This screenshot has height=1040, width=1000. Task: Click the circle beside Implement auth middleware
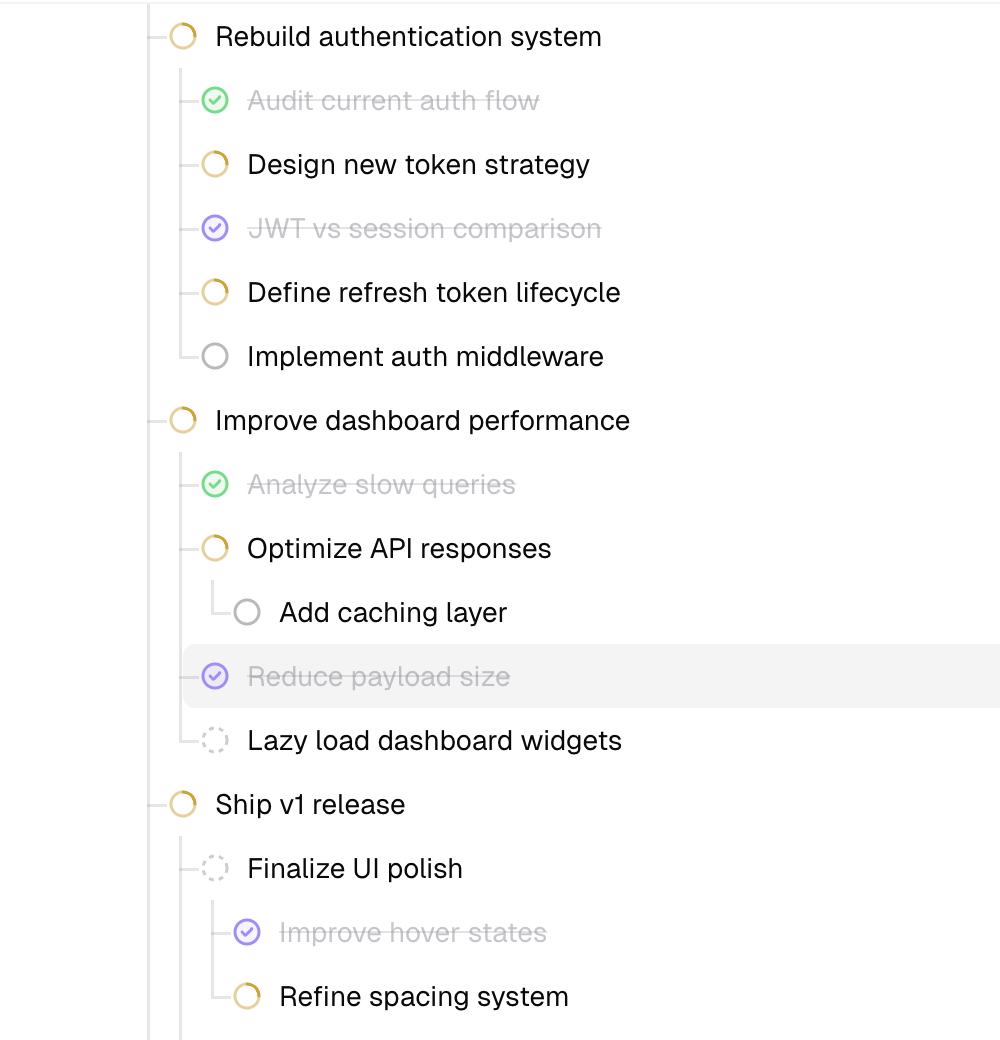pyautogui.click(x=215, y=356)
